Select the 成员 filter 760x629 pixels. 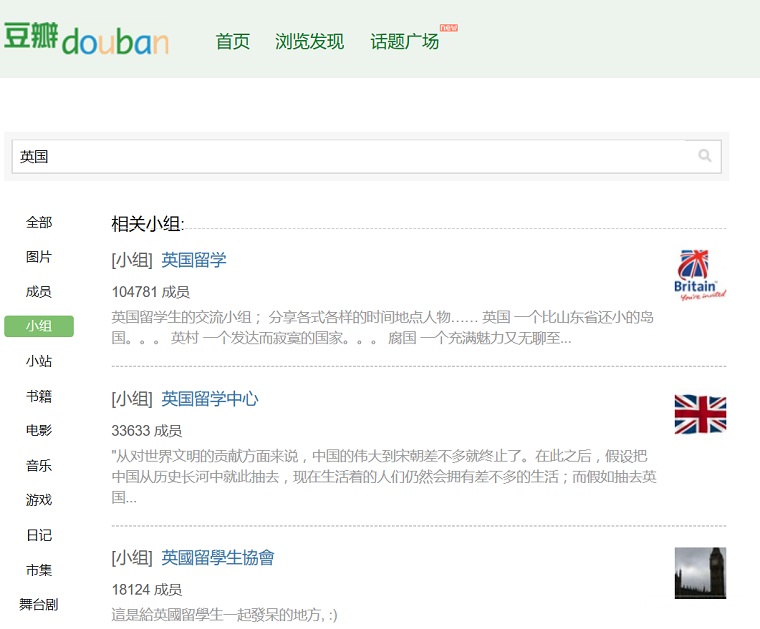(39, 292)
